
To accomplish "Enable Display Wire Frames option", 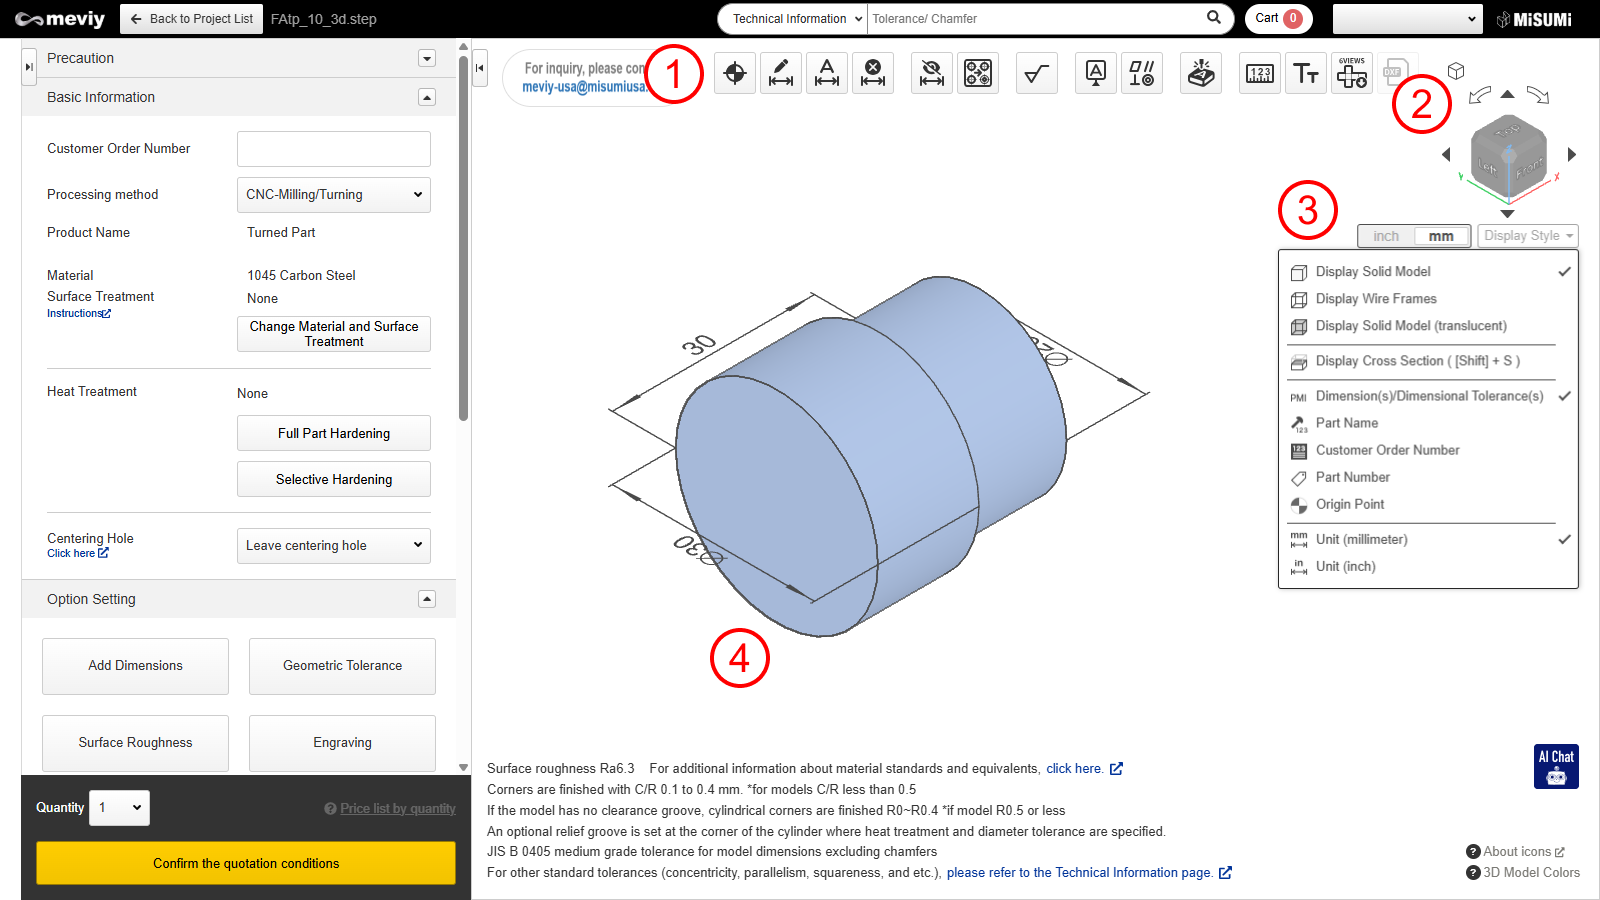I will tap(1376, 299).
